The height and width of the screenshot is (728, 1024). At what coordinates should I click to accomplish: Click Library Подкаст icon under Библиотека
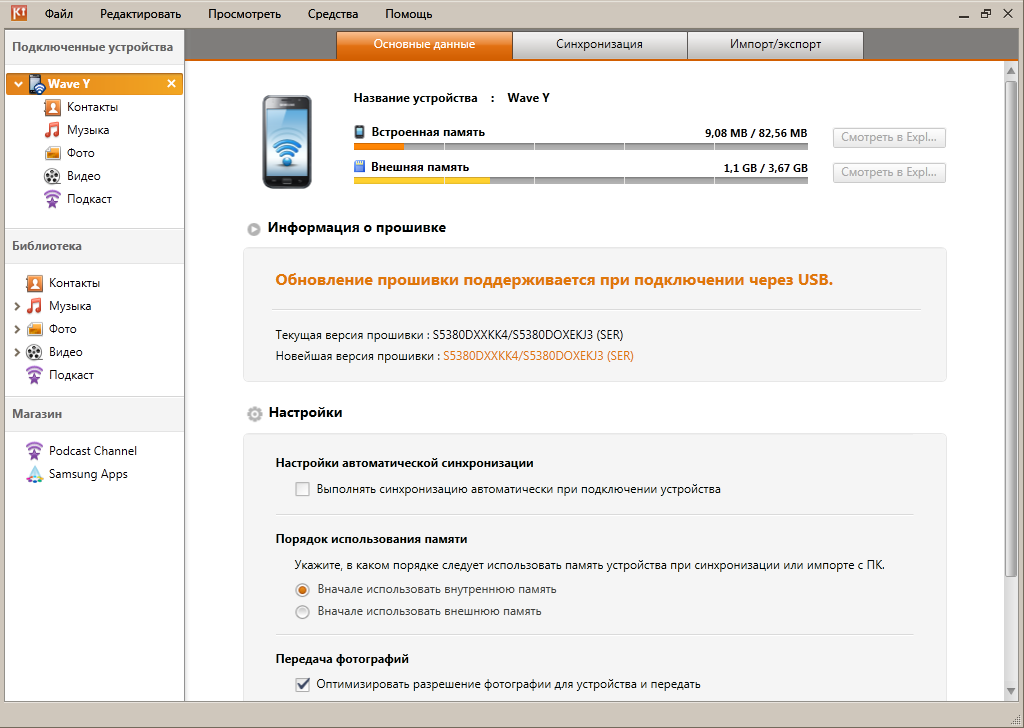click(x=34, y=375)
